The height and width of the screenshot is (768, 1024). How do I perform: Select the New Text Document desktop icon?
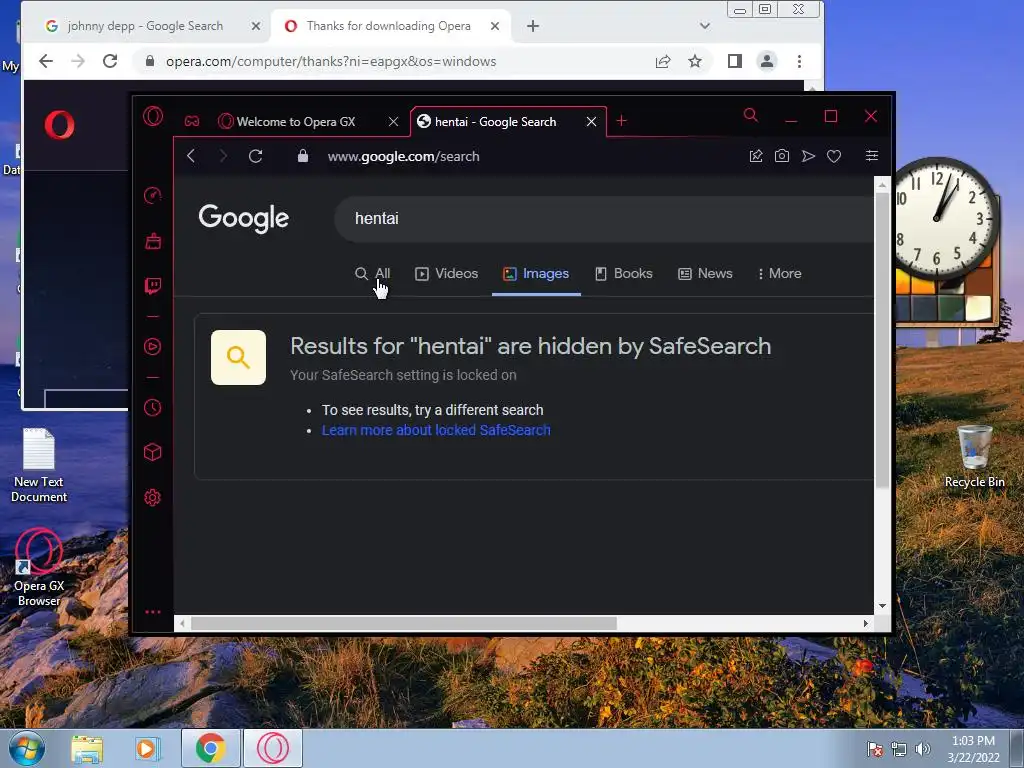pos(39,465)
